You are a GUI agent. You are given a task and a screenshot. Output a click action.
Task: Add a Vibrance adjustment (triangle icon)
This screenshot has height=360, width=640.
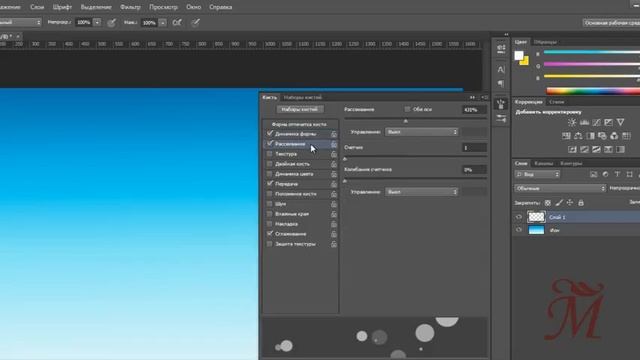pos(620,122)
